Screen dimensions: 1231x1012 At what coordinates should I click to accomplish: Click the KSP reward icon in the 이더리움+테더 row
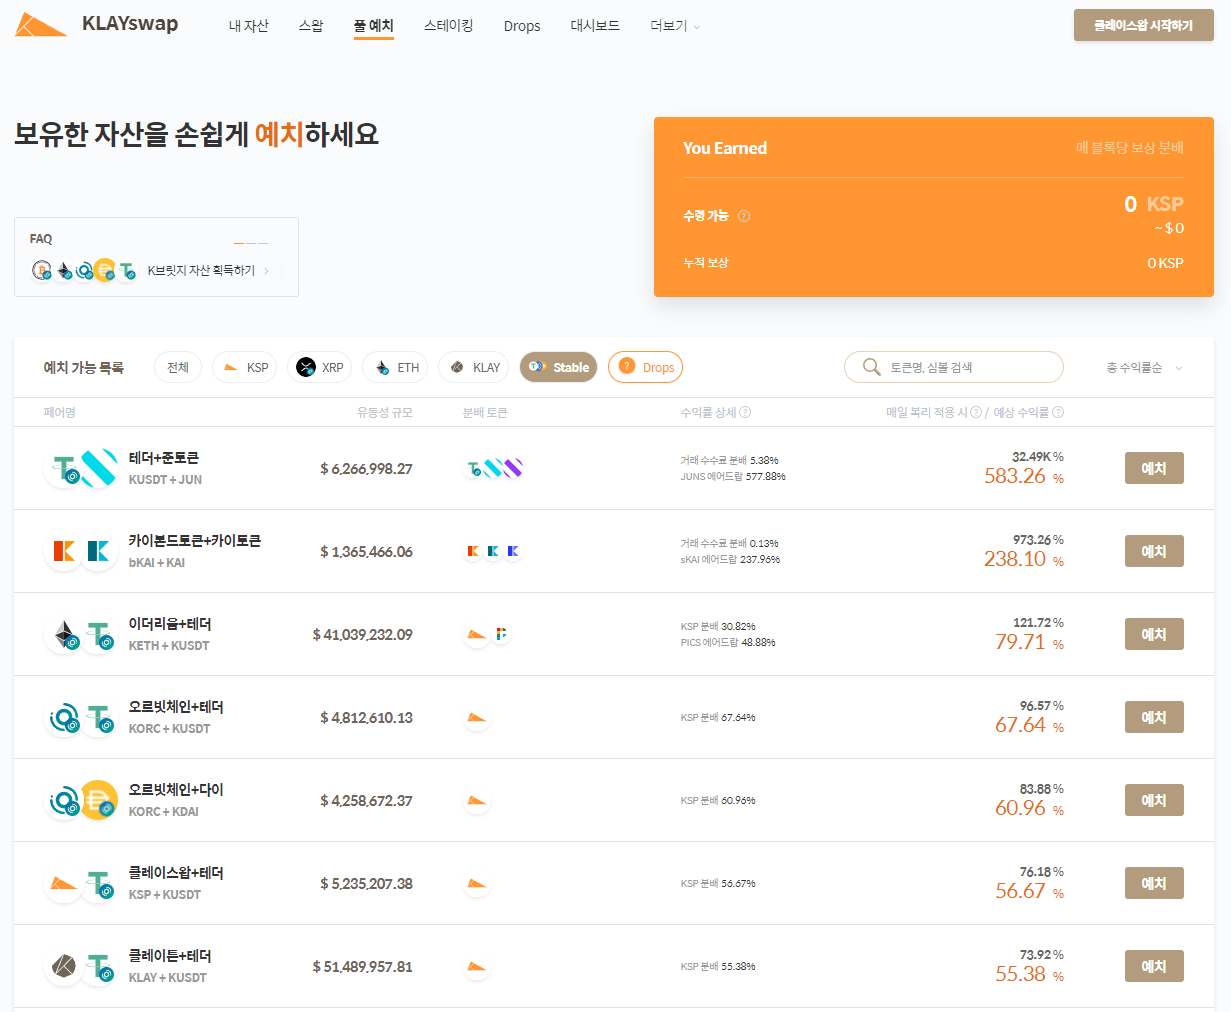coord(477,634)
